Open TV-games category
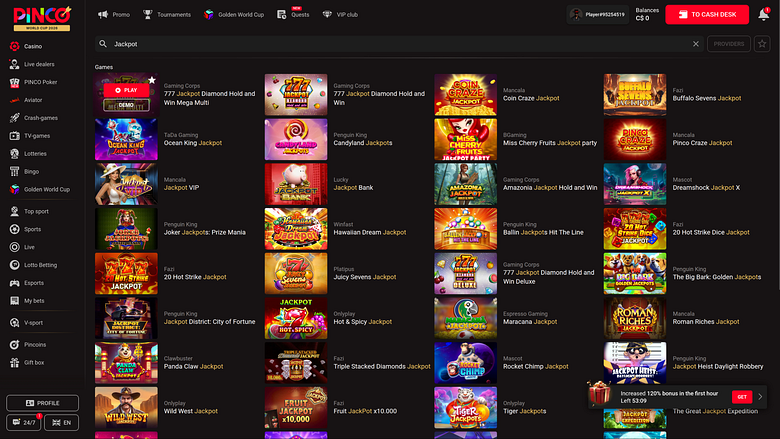The image size is (780, 439). coord(30,136)
